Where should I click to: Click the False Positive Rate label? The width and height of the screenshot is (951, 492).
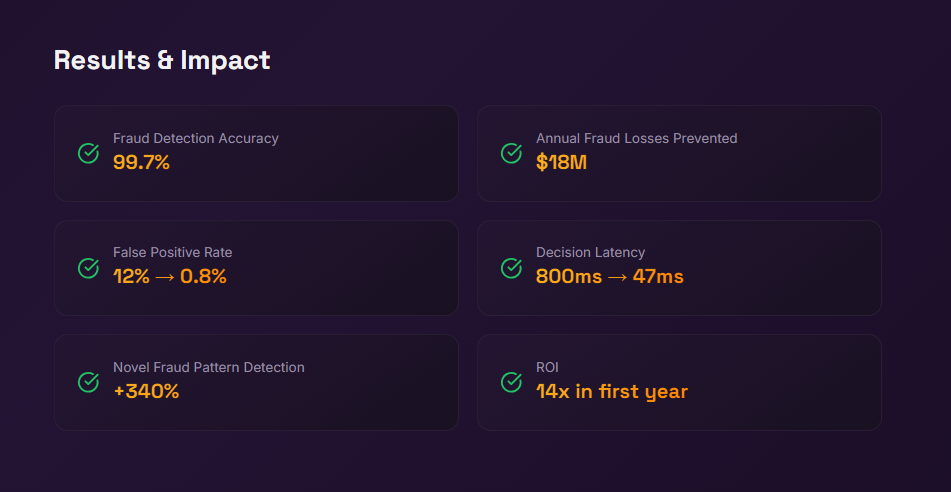point(172,252)
